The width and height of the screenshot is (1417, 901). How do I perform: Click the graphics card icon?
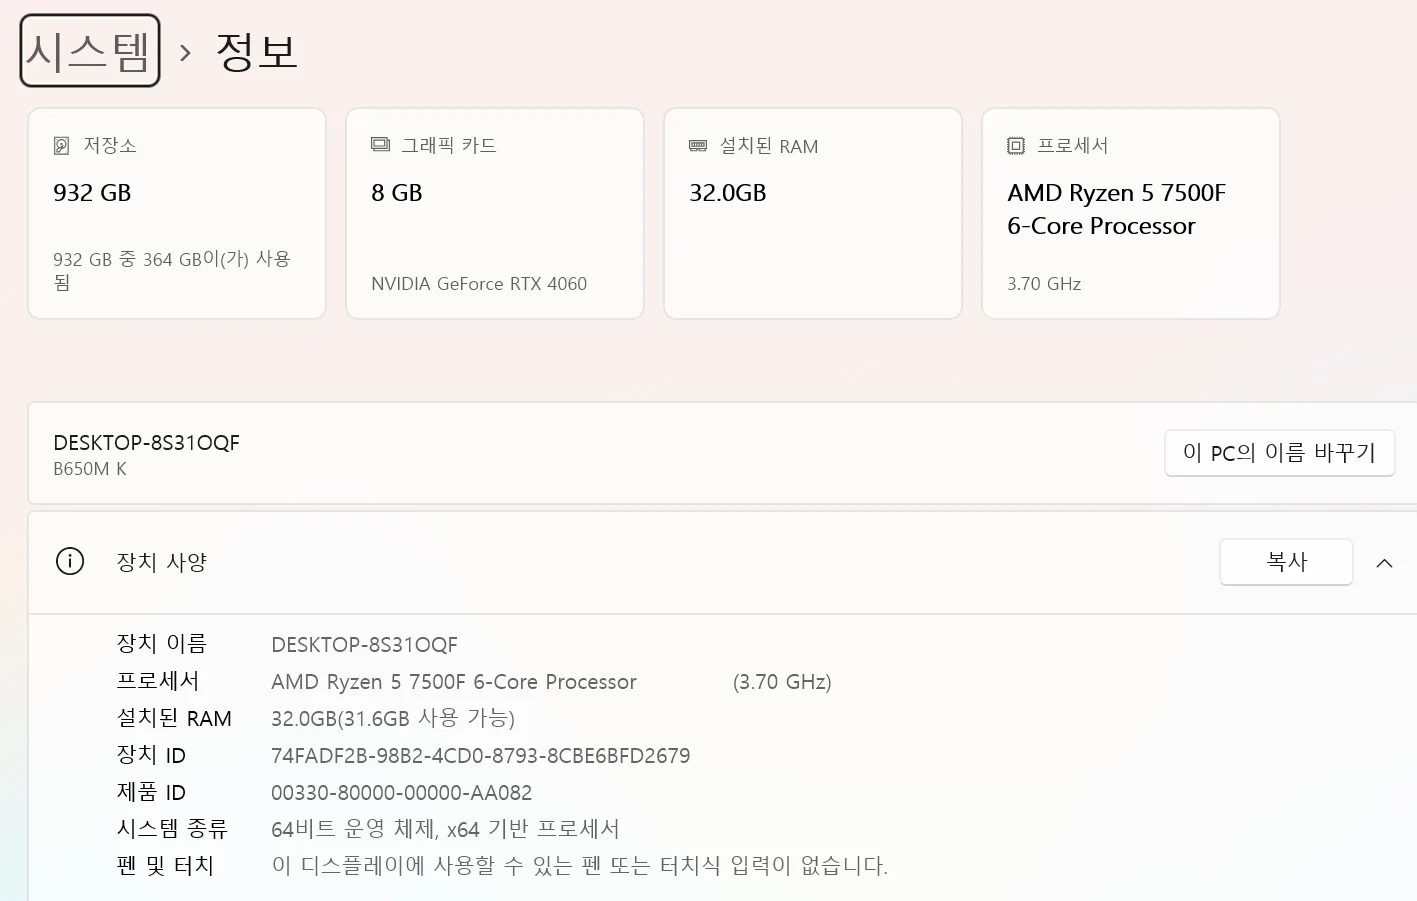tap(380, 145)
